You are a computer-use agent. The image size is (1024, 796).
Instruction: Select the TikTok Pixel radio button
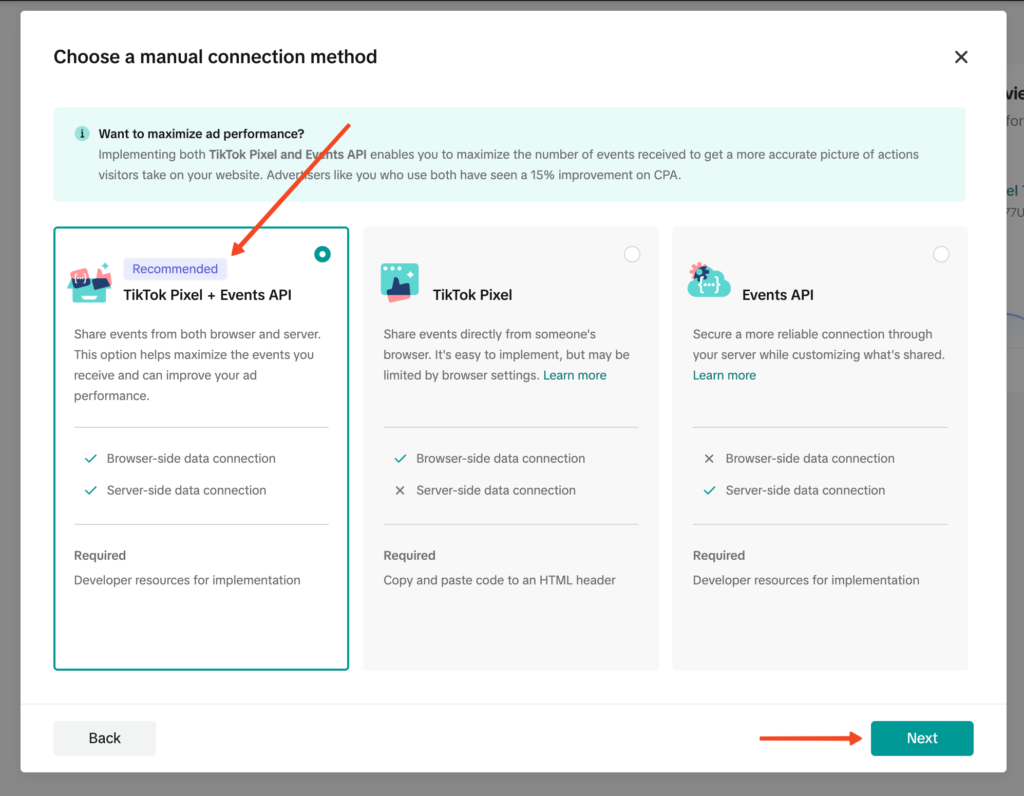point(632,254)
